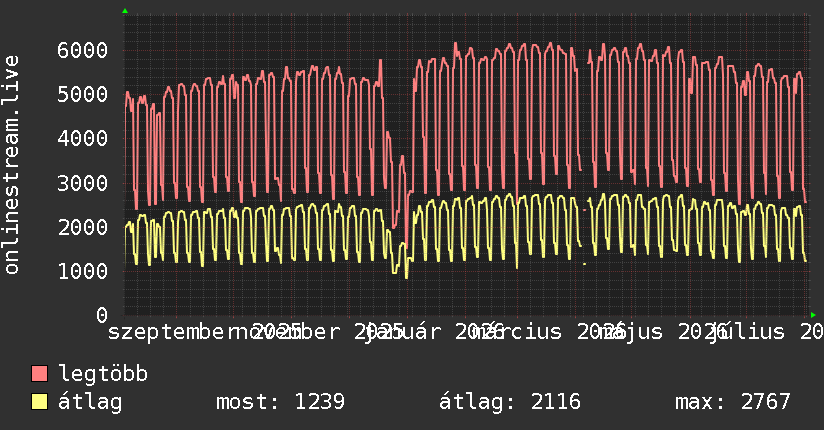Click the 6000 y-axis label
Viewport: 824px width, 430px height.
pyautogui.click(x=83, y=50)
